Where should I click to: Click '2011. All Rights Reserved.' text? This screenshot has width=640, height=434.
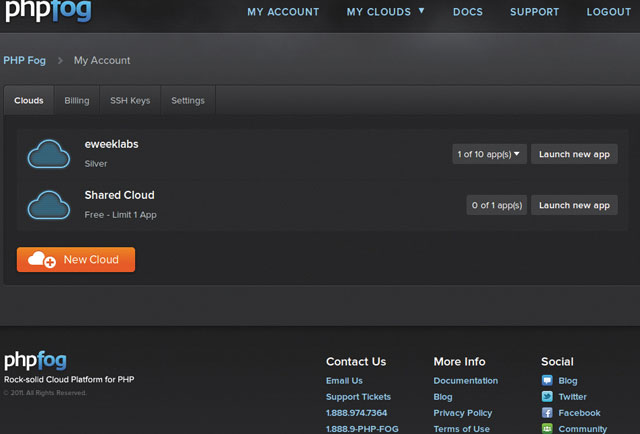click(x=45, y=393)
